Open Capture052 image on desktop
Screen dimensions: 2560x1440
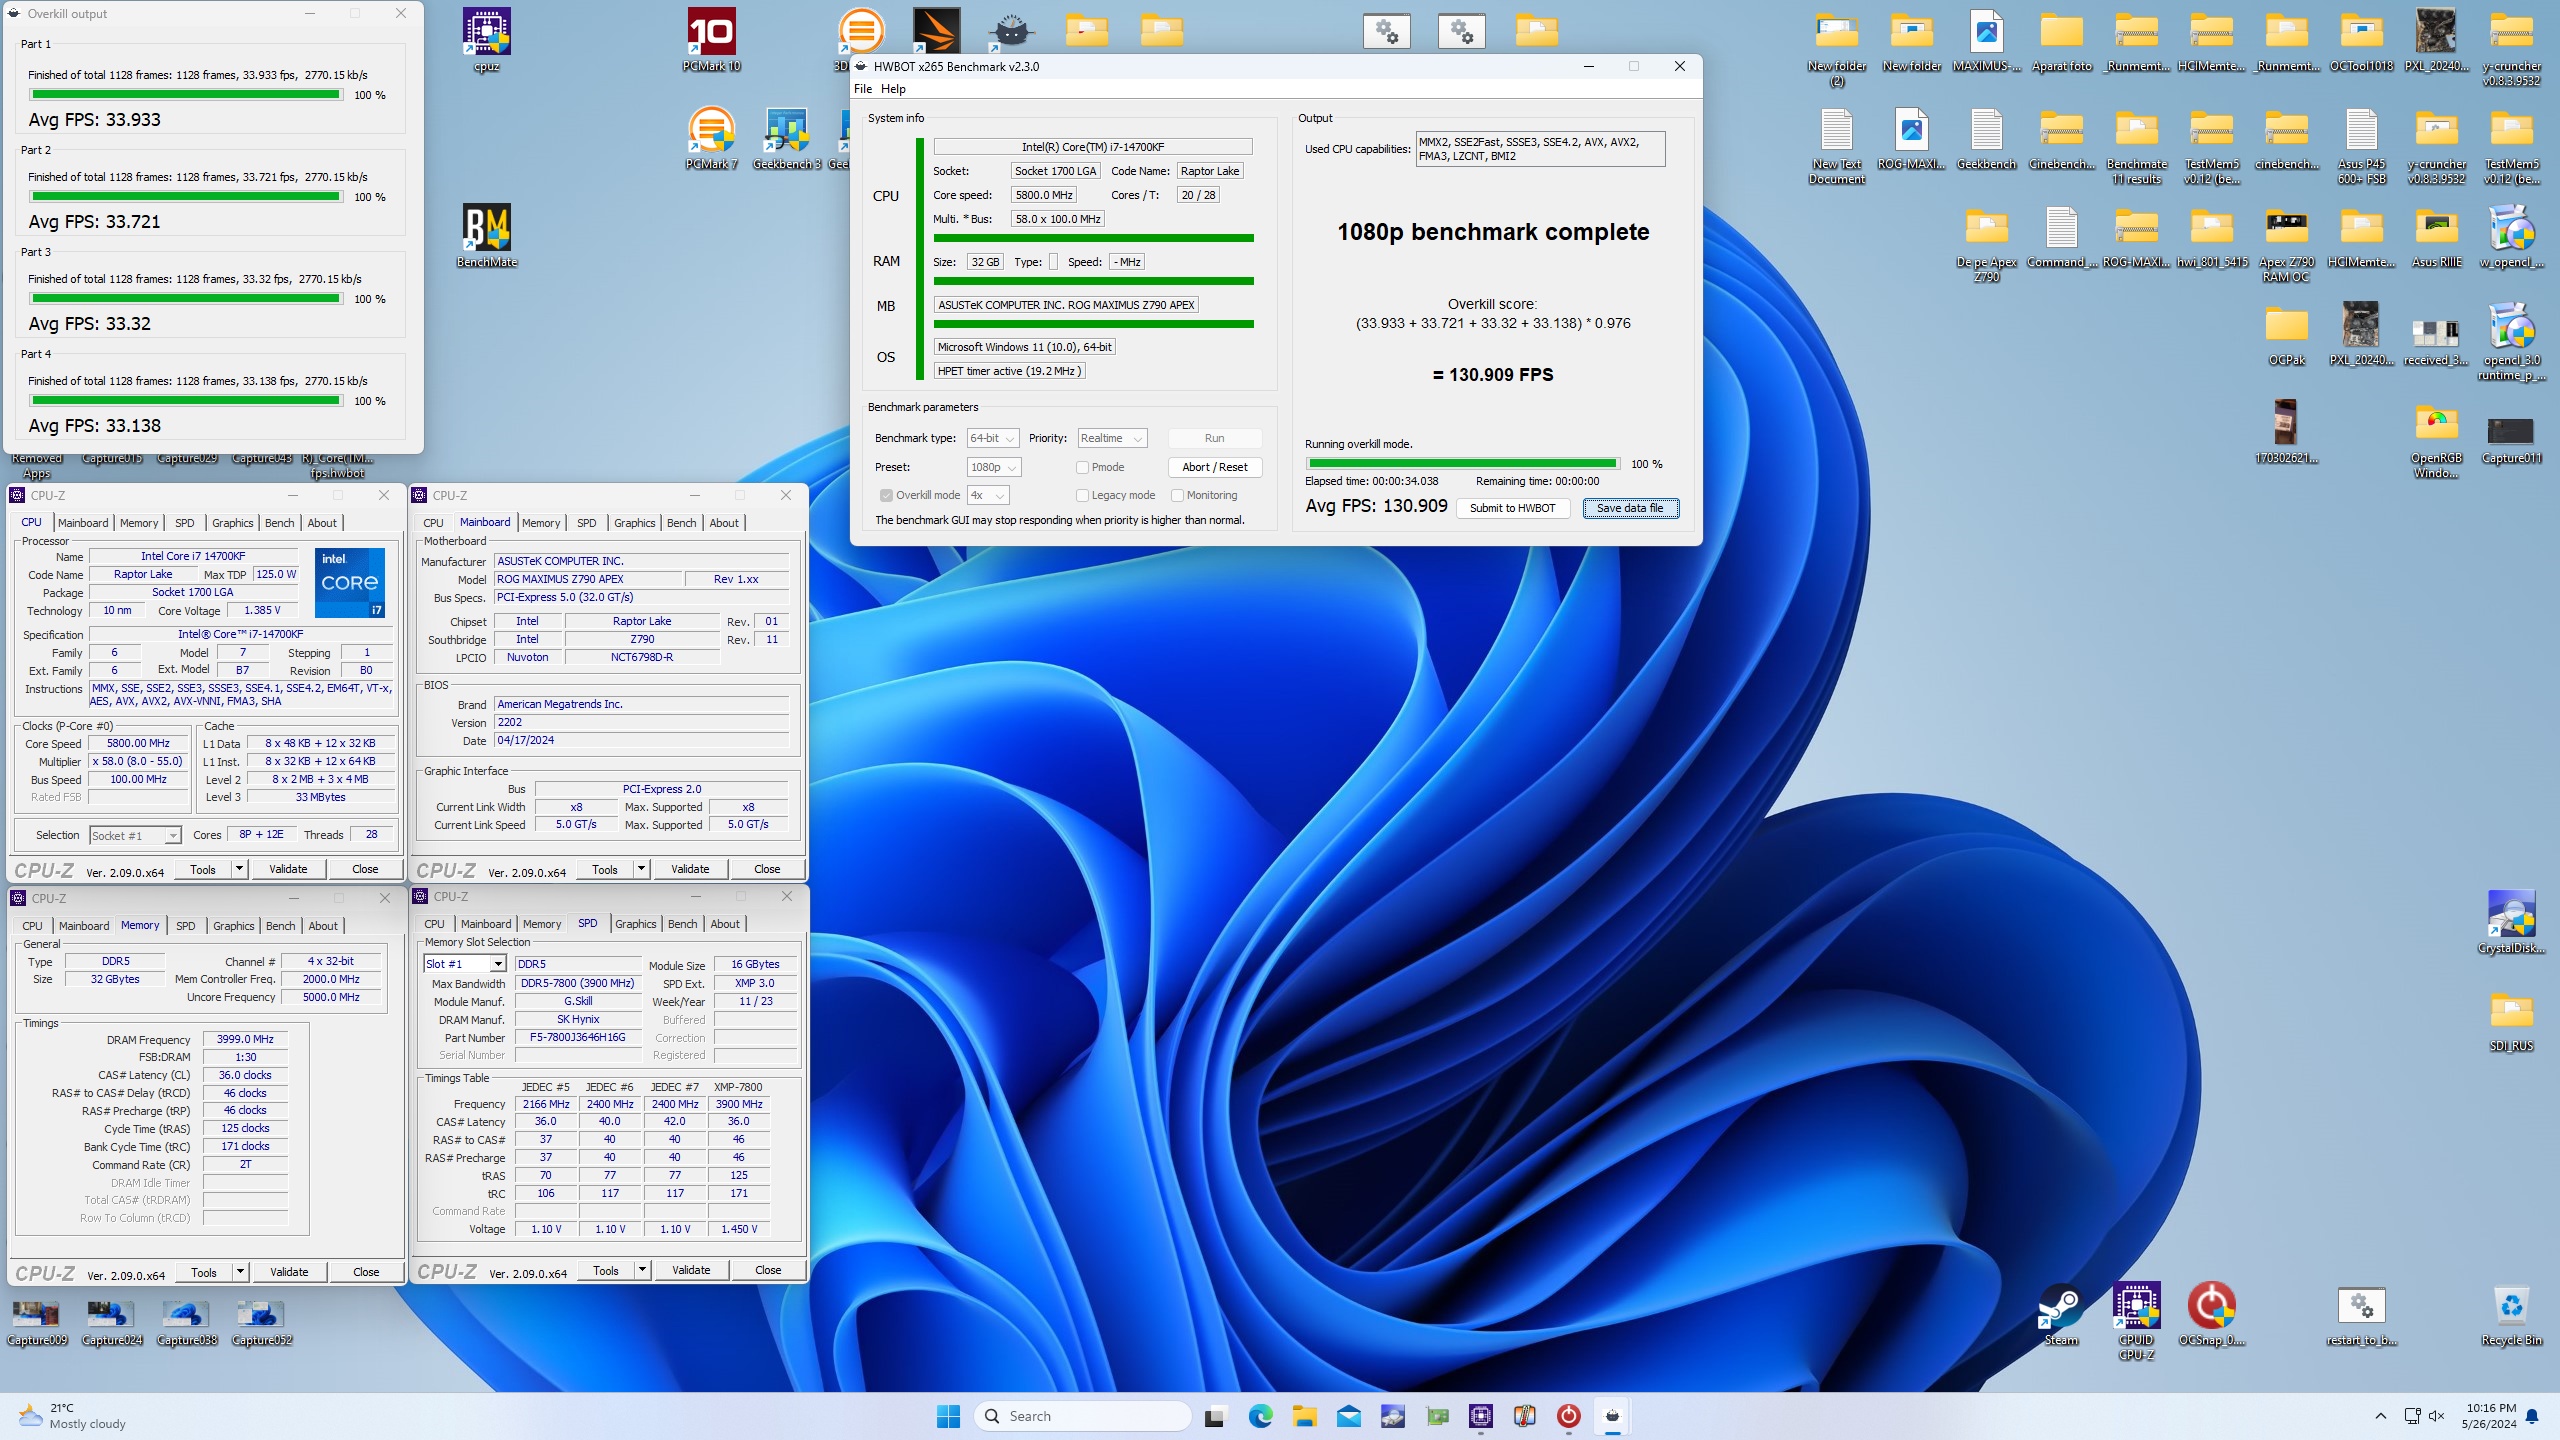click(262, 1320)
